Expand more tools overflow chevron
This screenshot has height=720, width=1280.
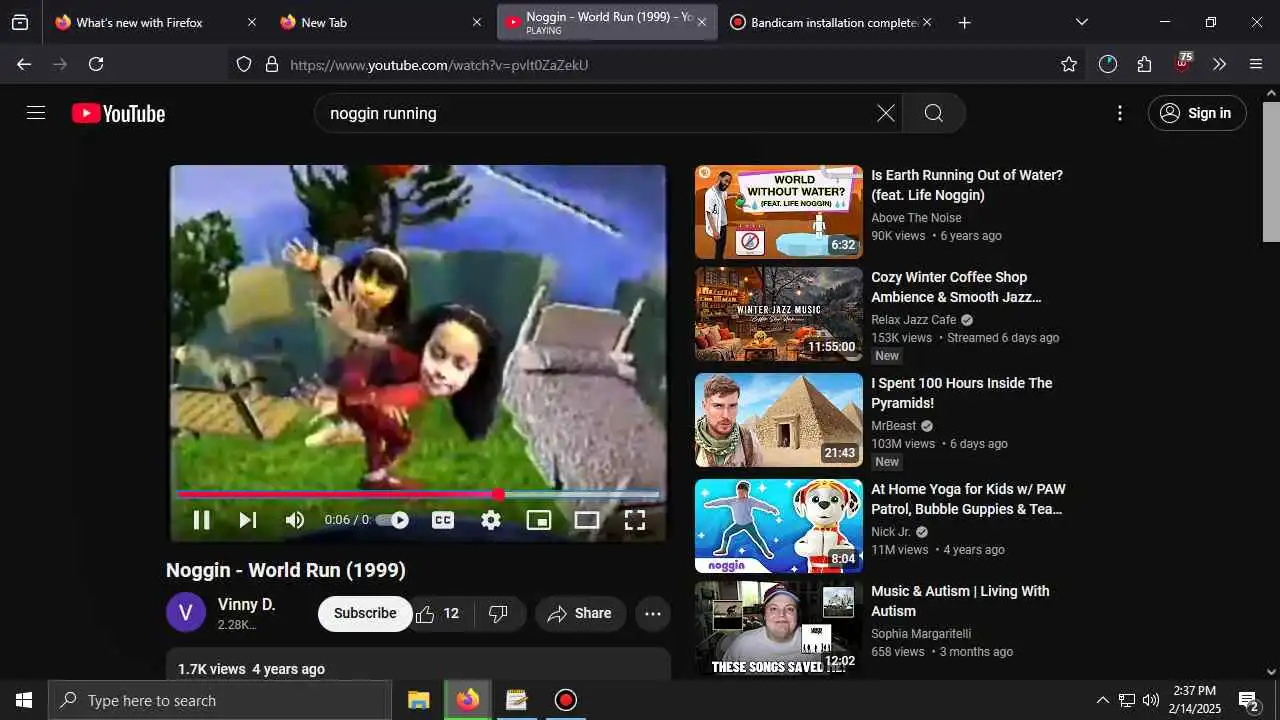tap(1219, 64)
